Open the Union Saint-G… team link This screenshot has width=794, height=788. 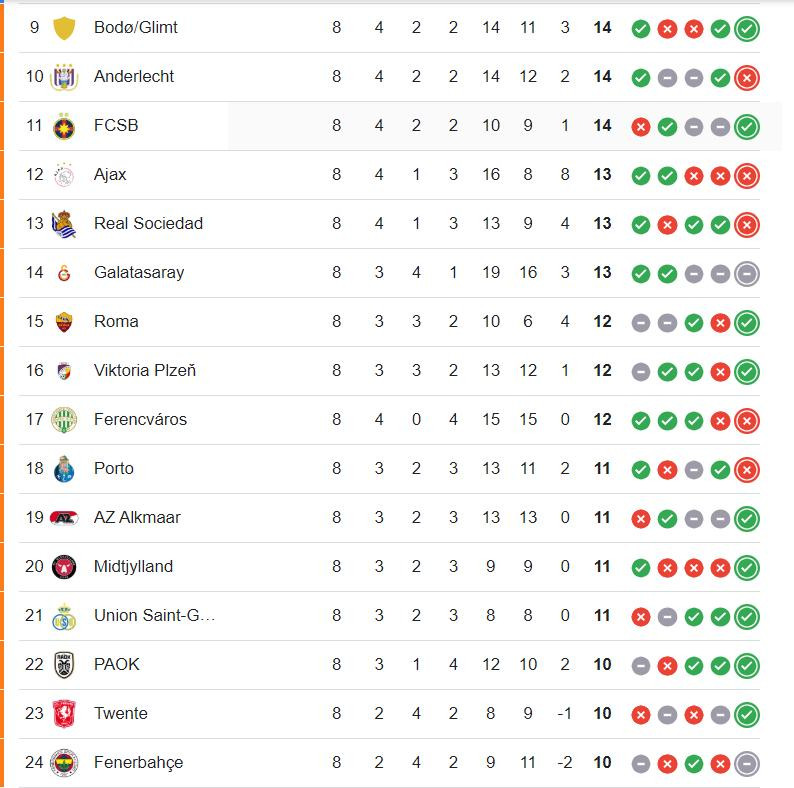pyautogui.click(x=154, y=615)
